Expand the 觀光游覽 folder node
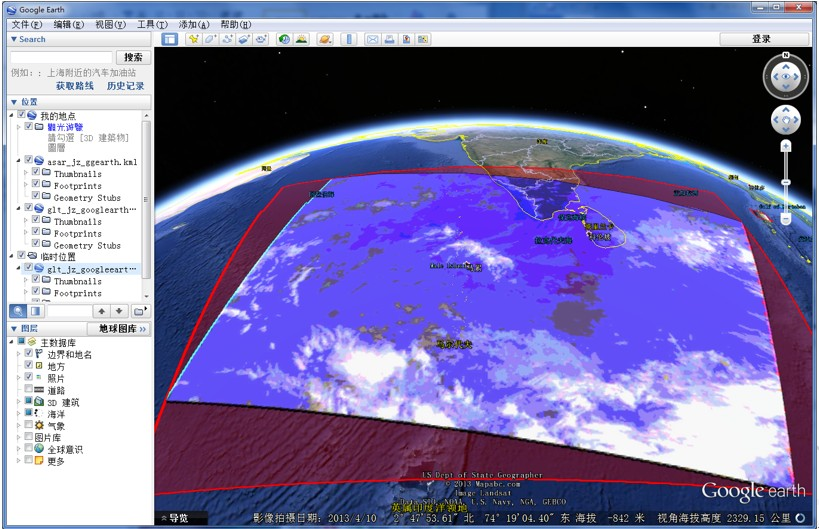 pos(18,127)
